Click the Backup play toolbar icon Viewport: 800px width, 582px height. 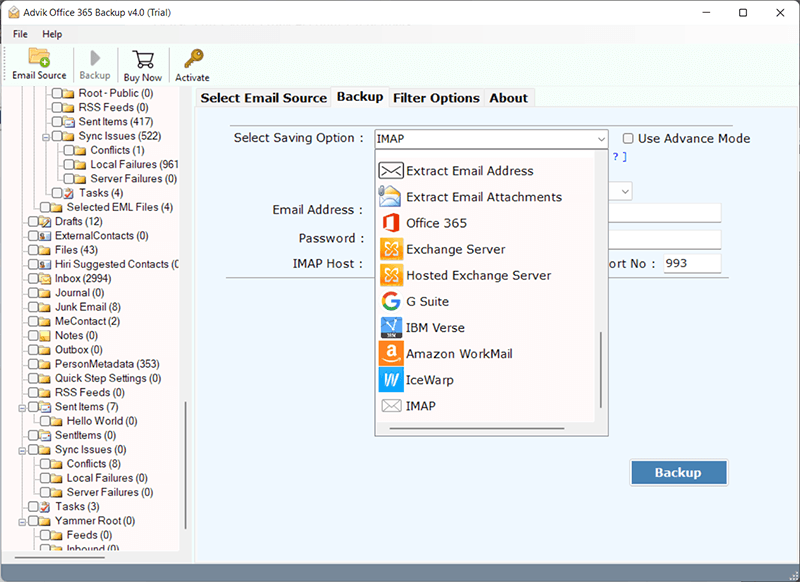pos(95,58)
